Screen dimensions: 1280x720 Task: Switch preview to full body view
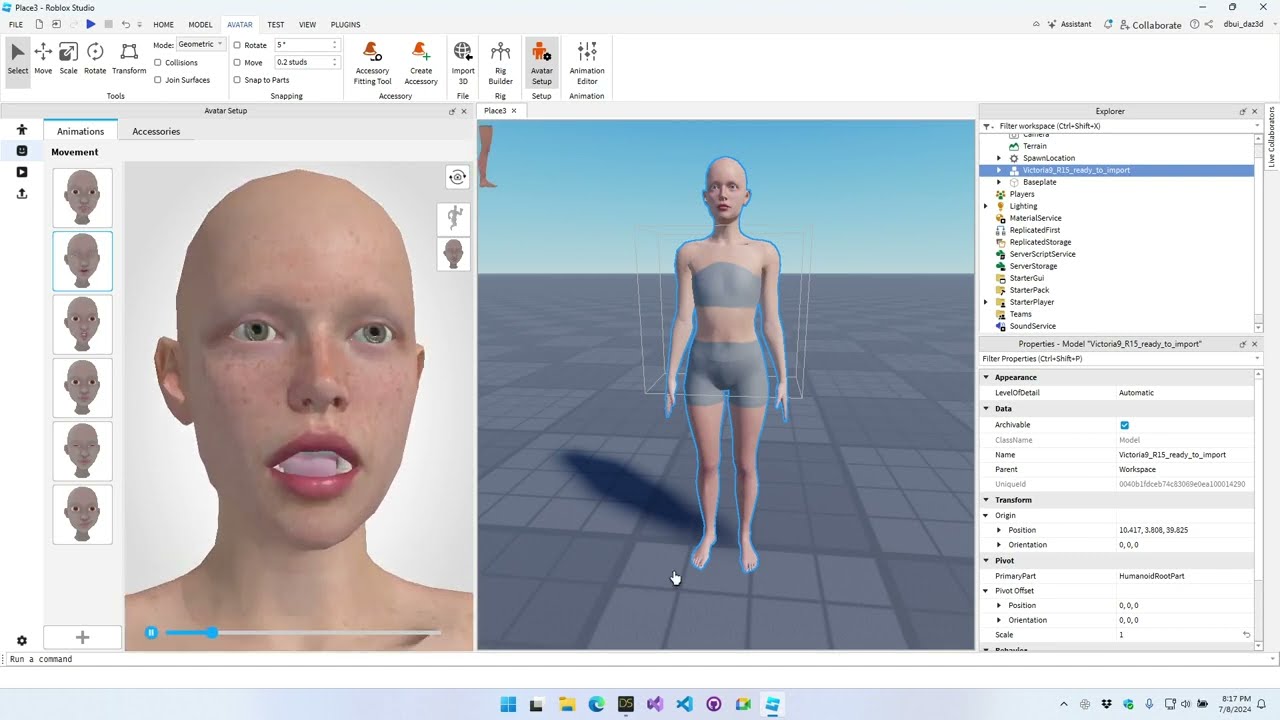(x=454, y=217)
